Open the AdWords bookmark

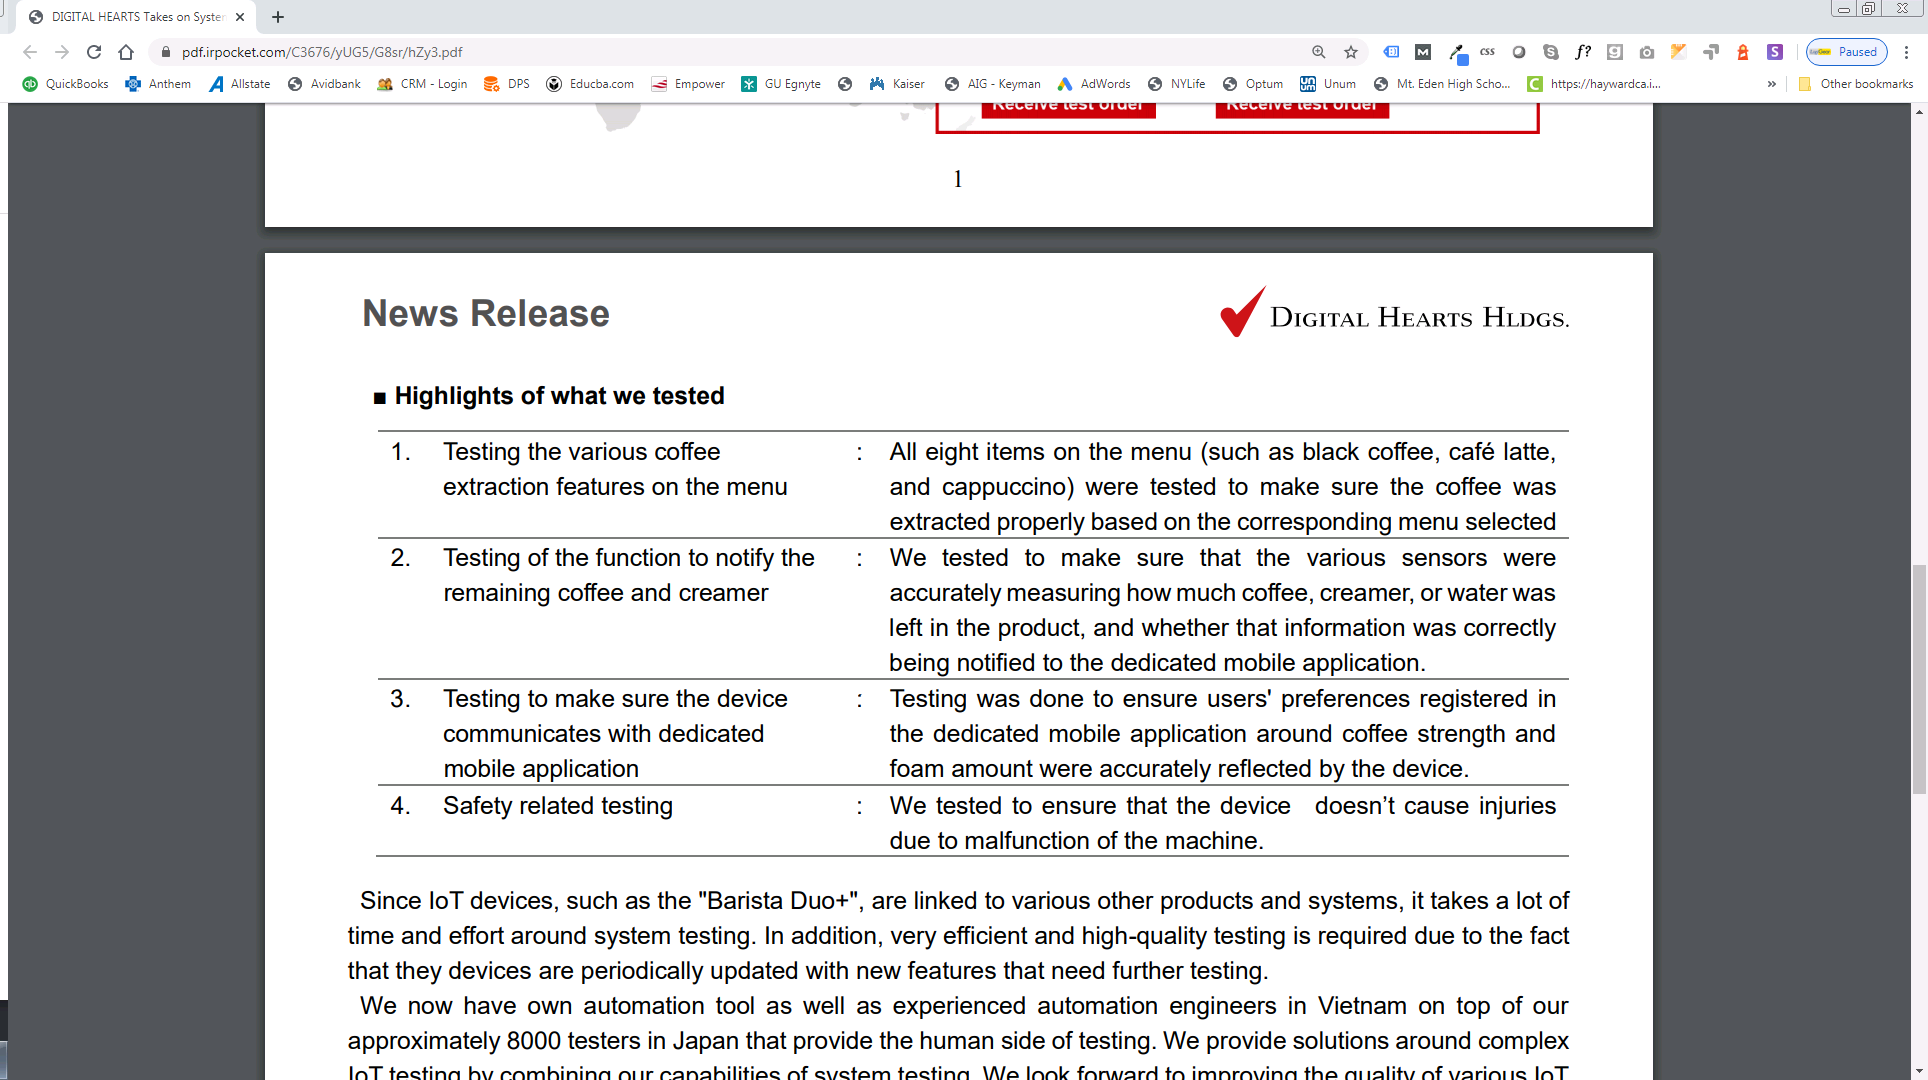point(1094,84)
